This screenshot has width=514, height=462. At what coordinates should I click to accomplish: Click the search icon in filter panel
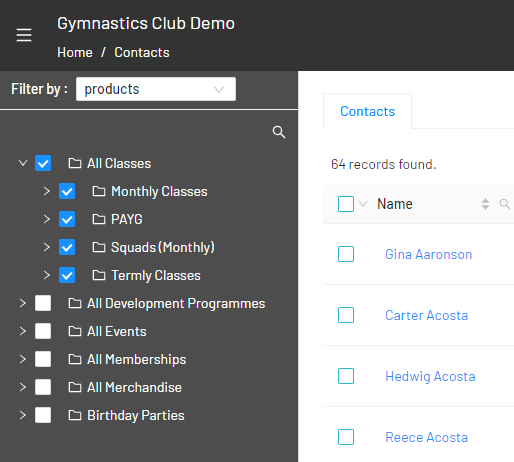279,132
